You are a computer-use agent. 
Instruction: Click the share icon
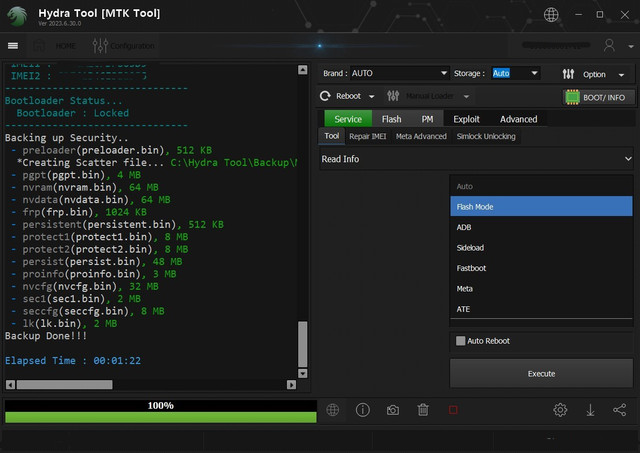click(620, 409)
